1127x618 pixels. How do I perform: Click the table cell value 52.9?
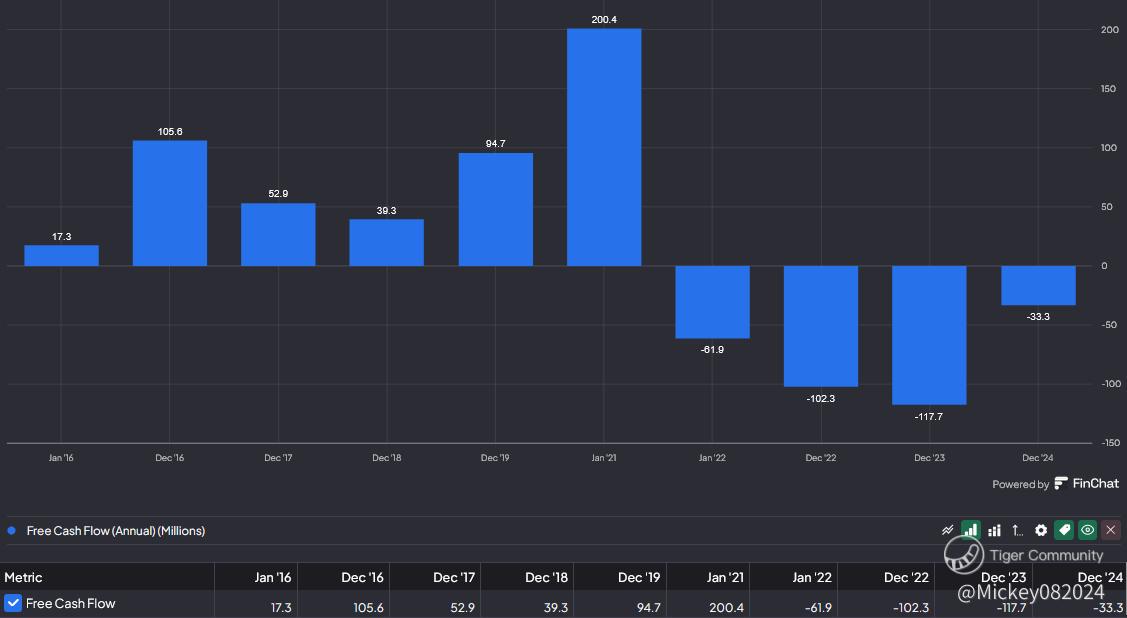pyautogui.click(x=462, y=607)
